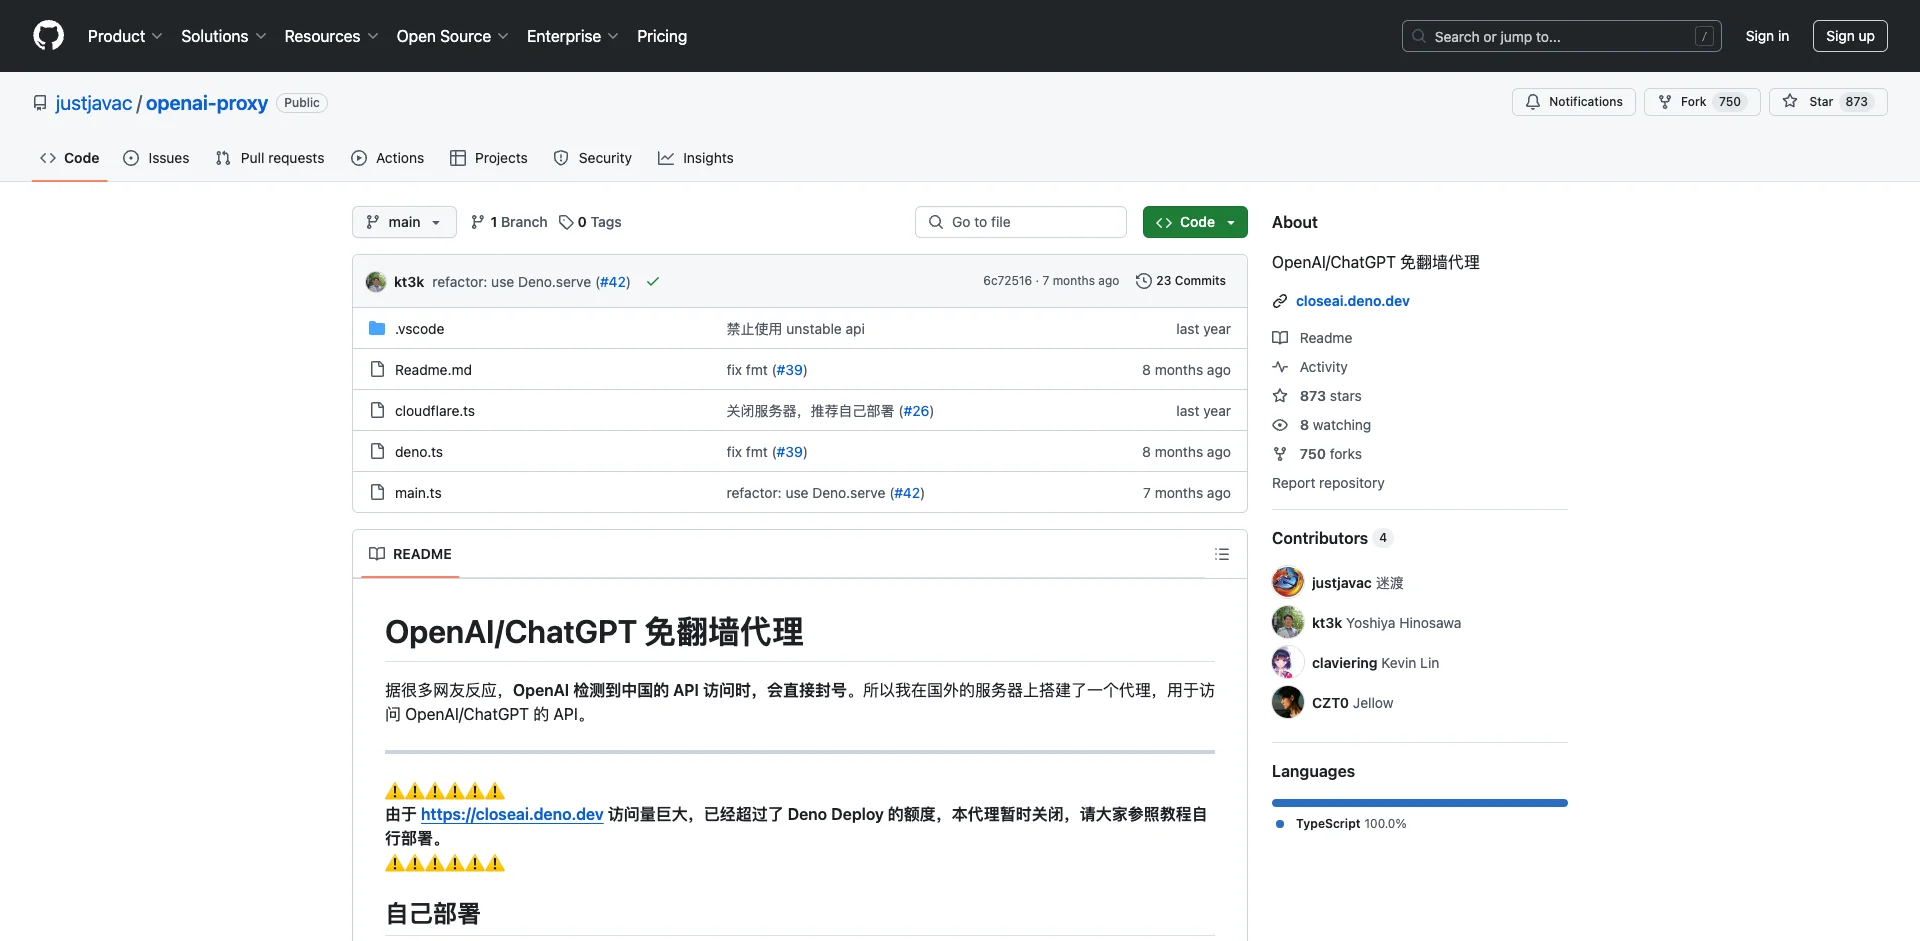Image resolution: width=1920 pixels, height=941 pixels.
Task: Open the #26 link in cloudflare.ts row
Action: (917, 411)
